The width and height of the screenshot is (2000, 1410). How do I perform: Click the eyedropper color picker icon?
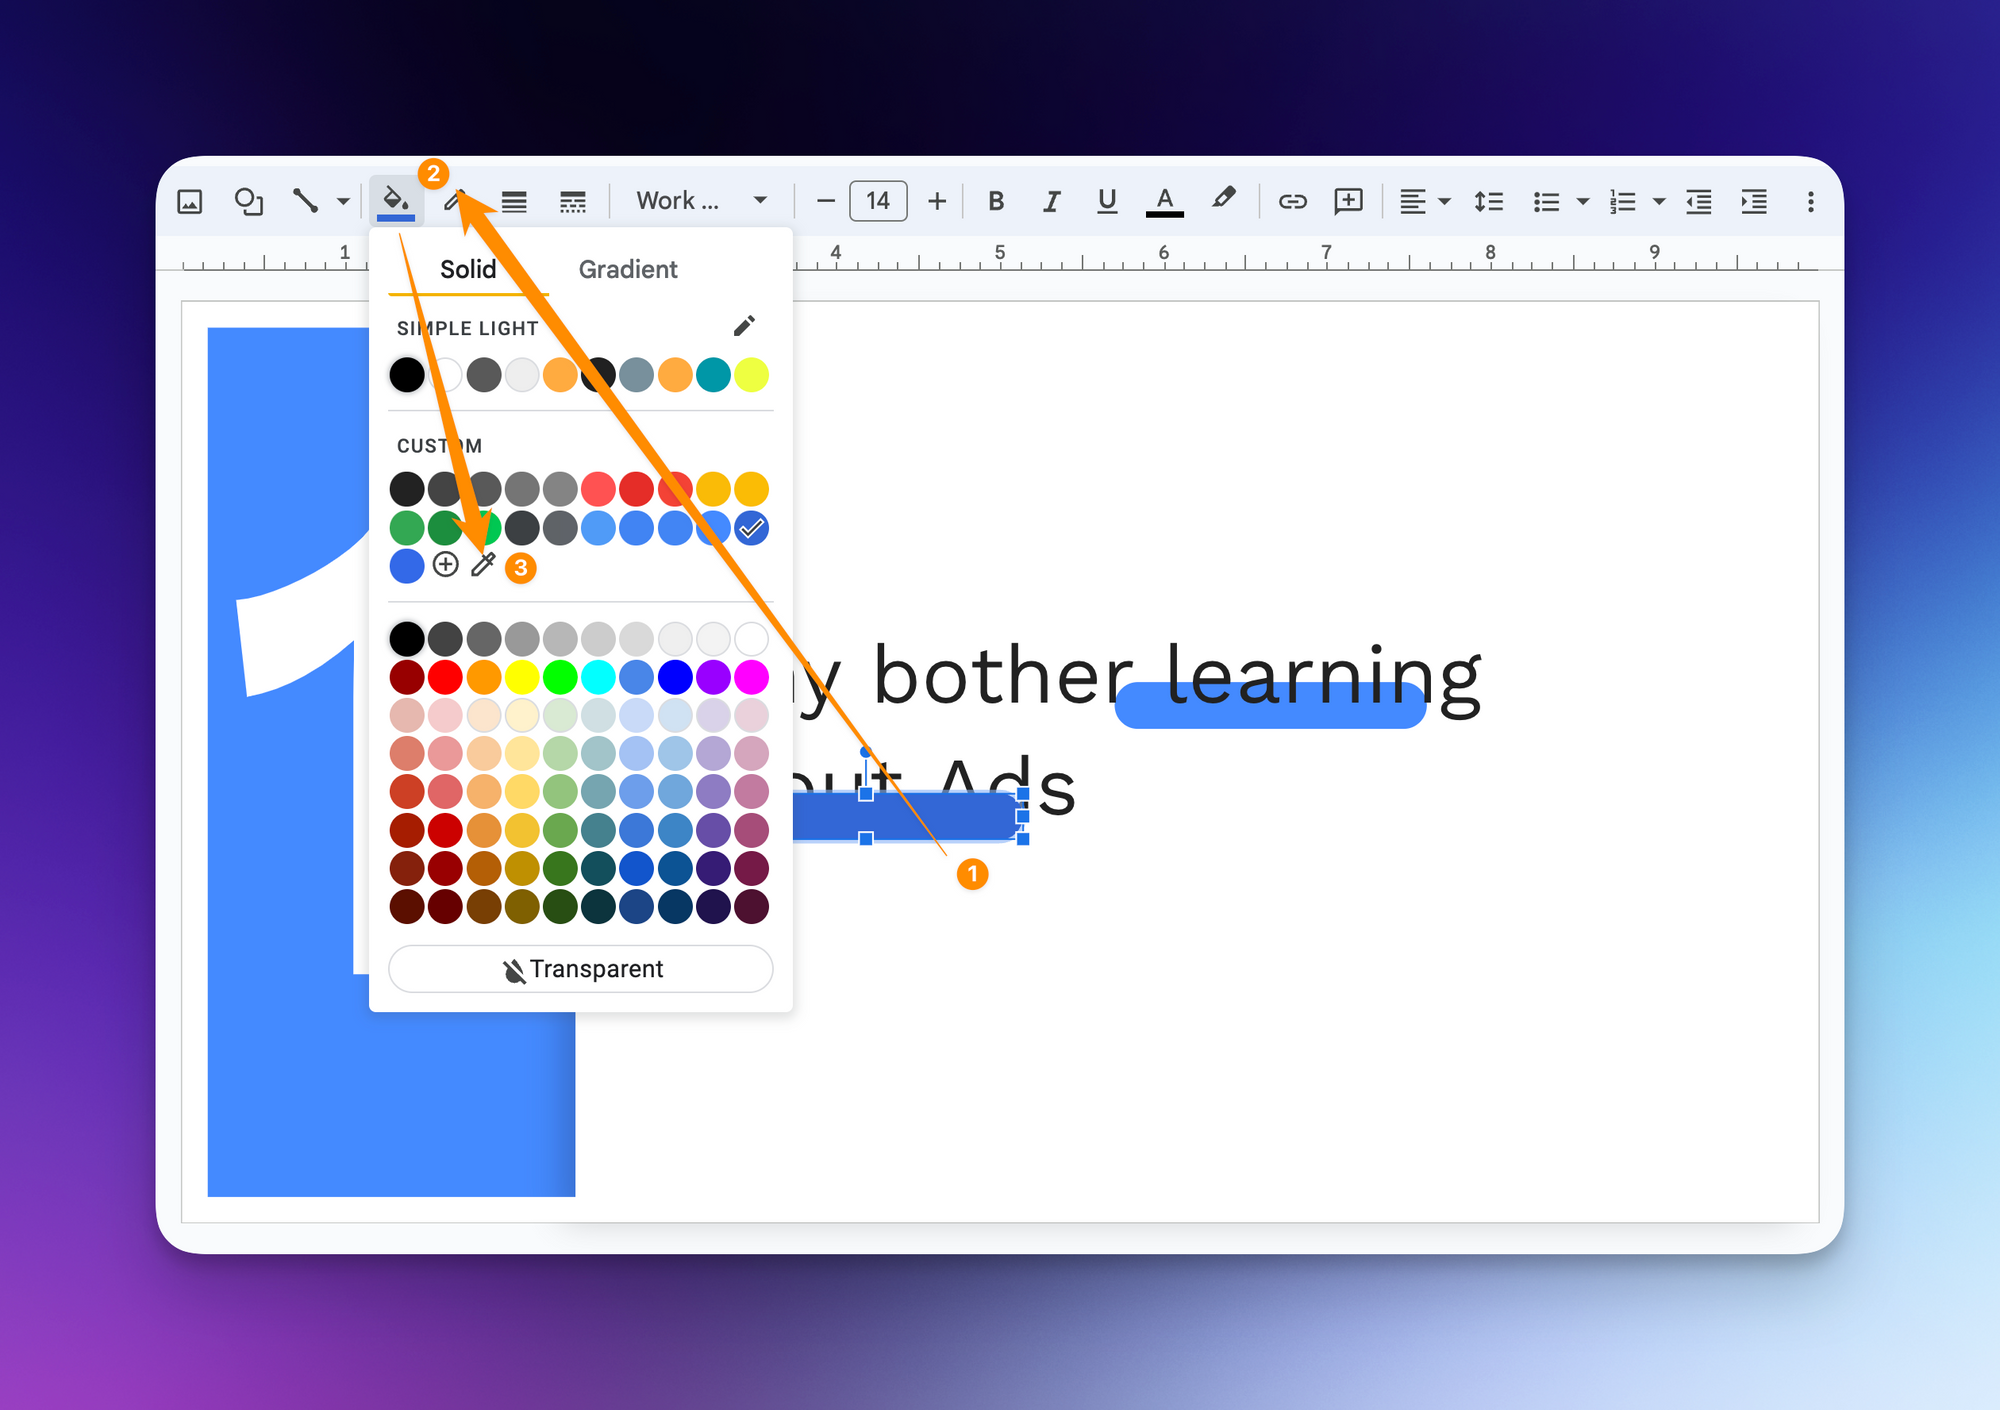pyautogui.click(x=483, y=565)
